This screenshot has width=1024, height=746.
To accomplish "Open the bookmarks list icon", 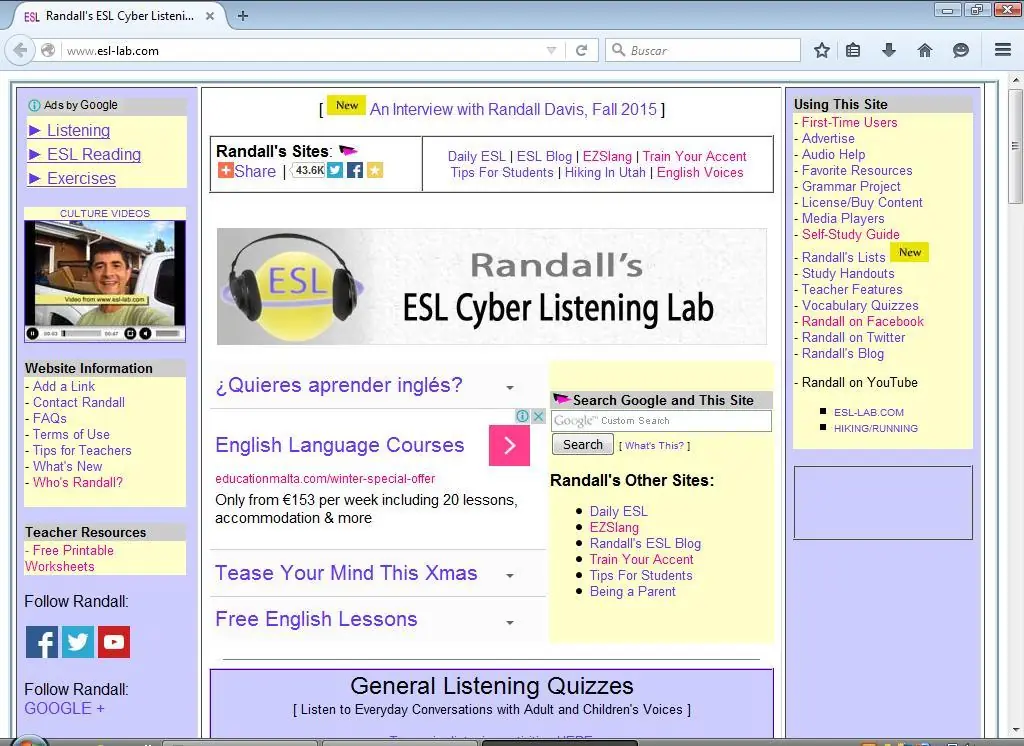I will tap(853, 50).
